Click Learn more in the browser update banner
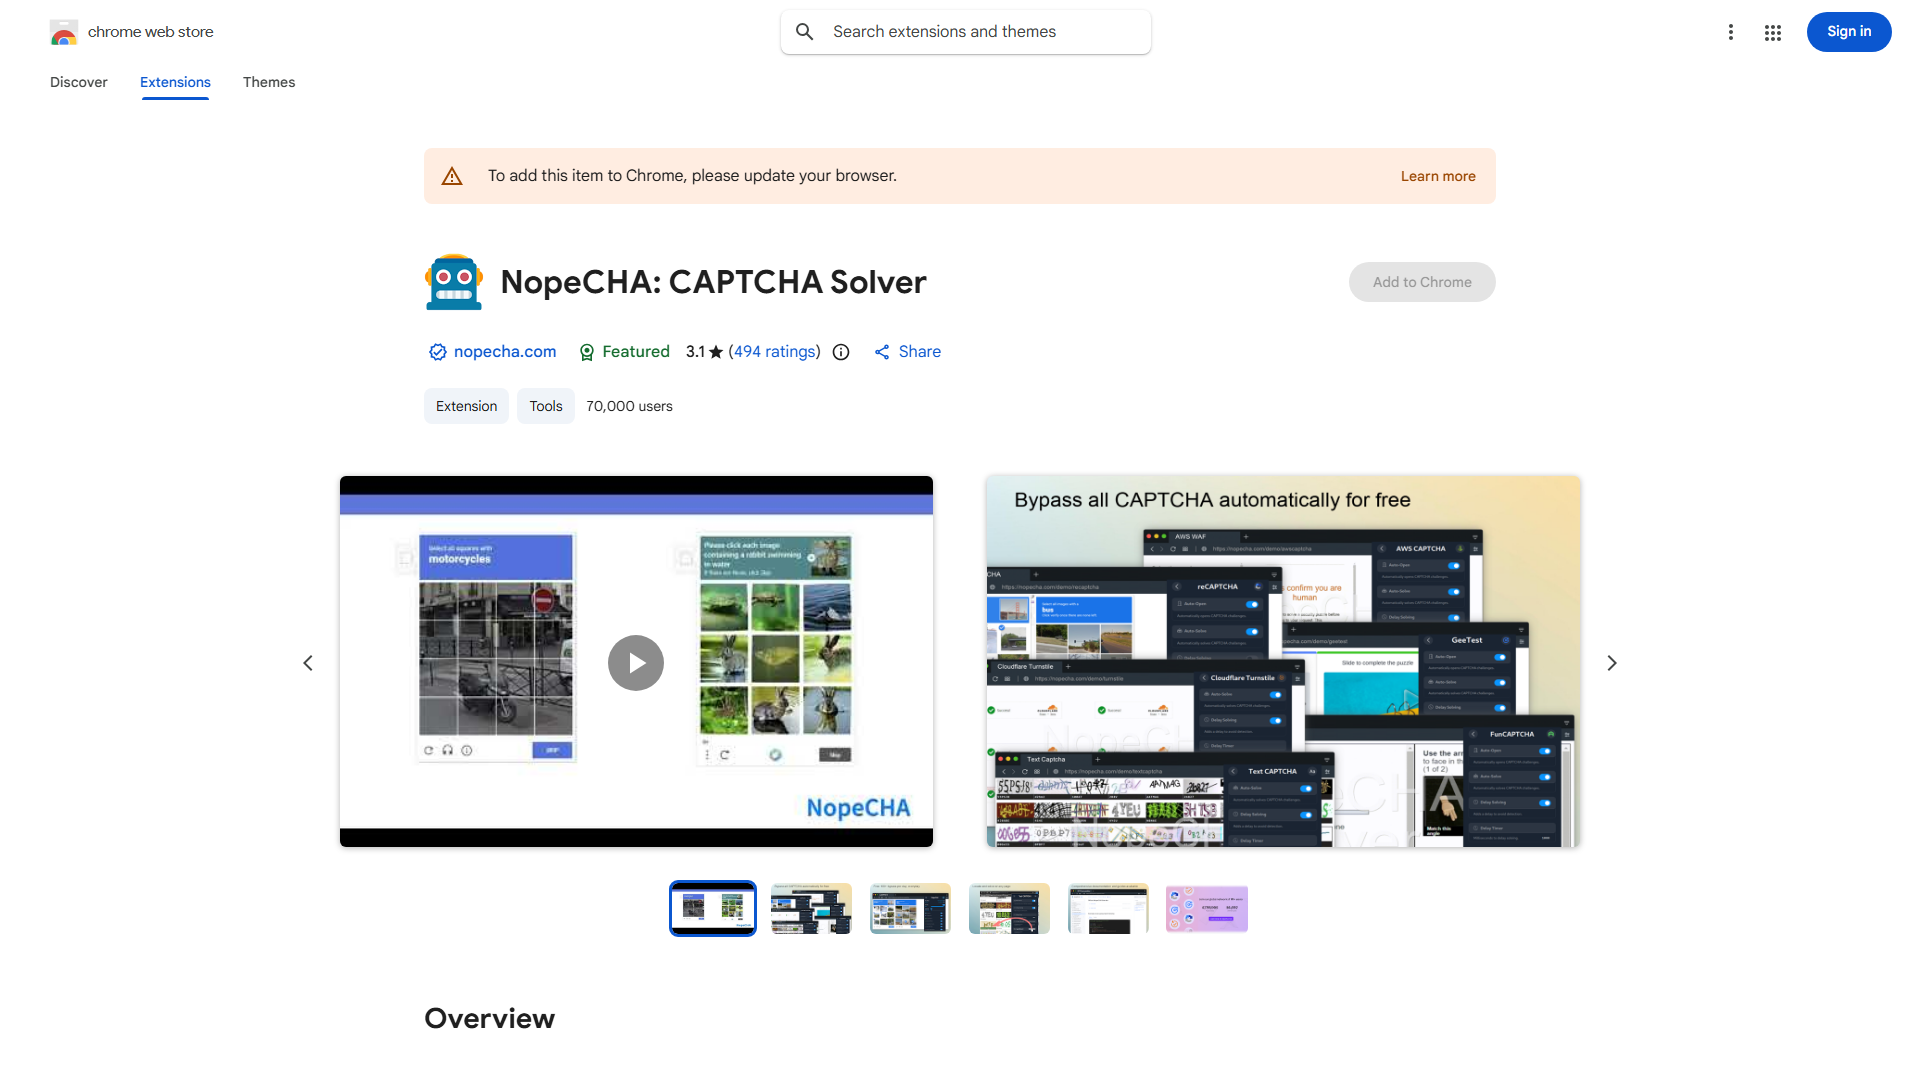1920x1080 pixels. point(1438,176)
